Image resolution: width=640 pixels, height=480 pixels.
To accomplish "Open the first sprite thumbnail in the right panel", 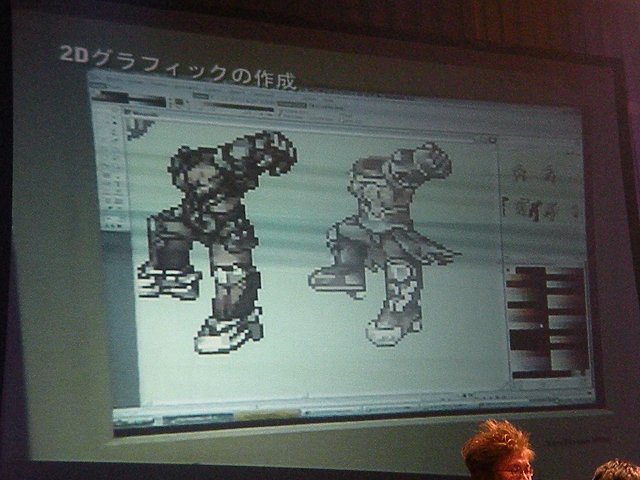I will point(520,175).
